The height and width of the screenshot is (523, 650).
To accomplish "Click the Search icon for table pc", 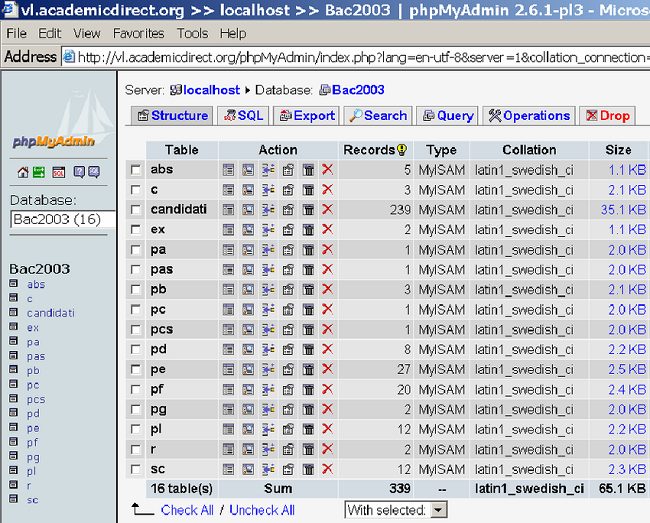I will coord(248,310).
